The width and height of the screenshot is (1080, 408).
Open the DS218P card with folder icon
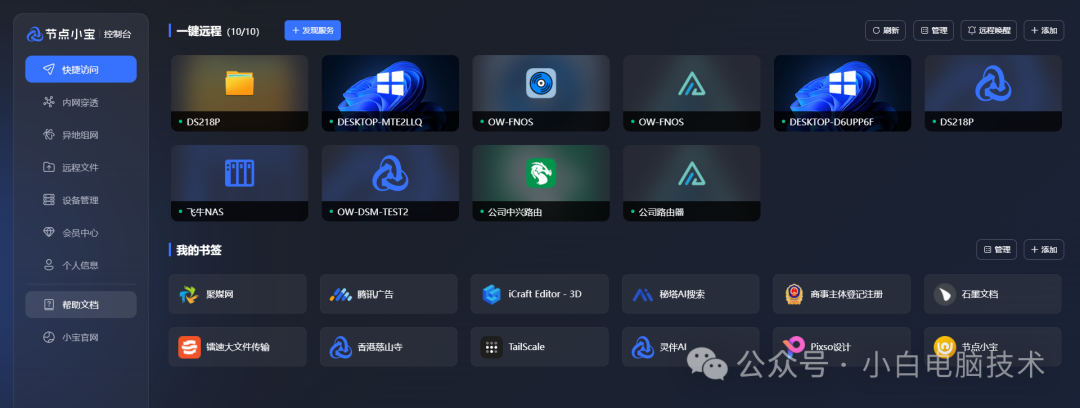pos(239,93)
